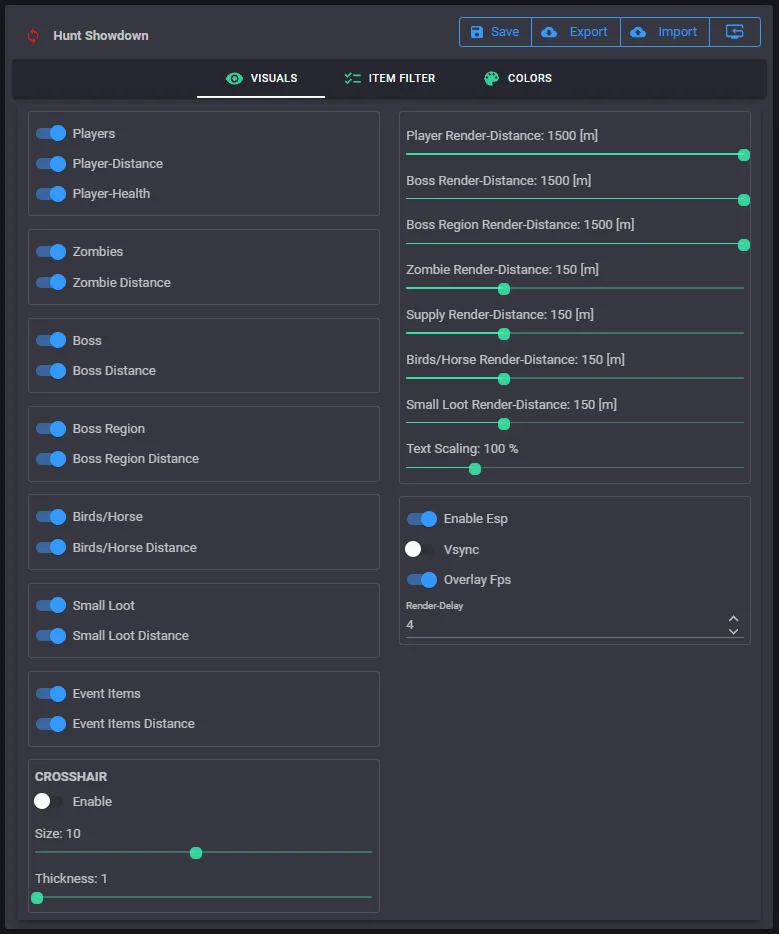Screen dimensions: 779x934
Task: Click the monitor screen icon button
Action: tap(735, 32)
